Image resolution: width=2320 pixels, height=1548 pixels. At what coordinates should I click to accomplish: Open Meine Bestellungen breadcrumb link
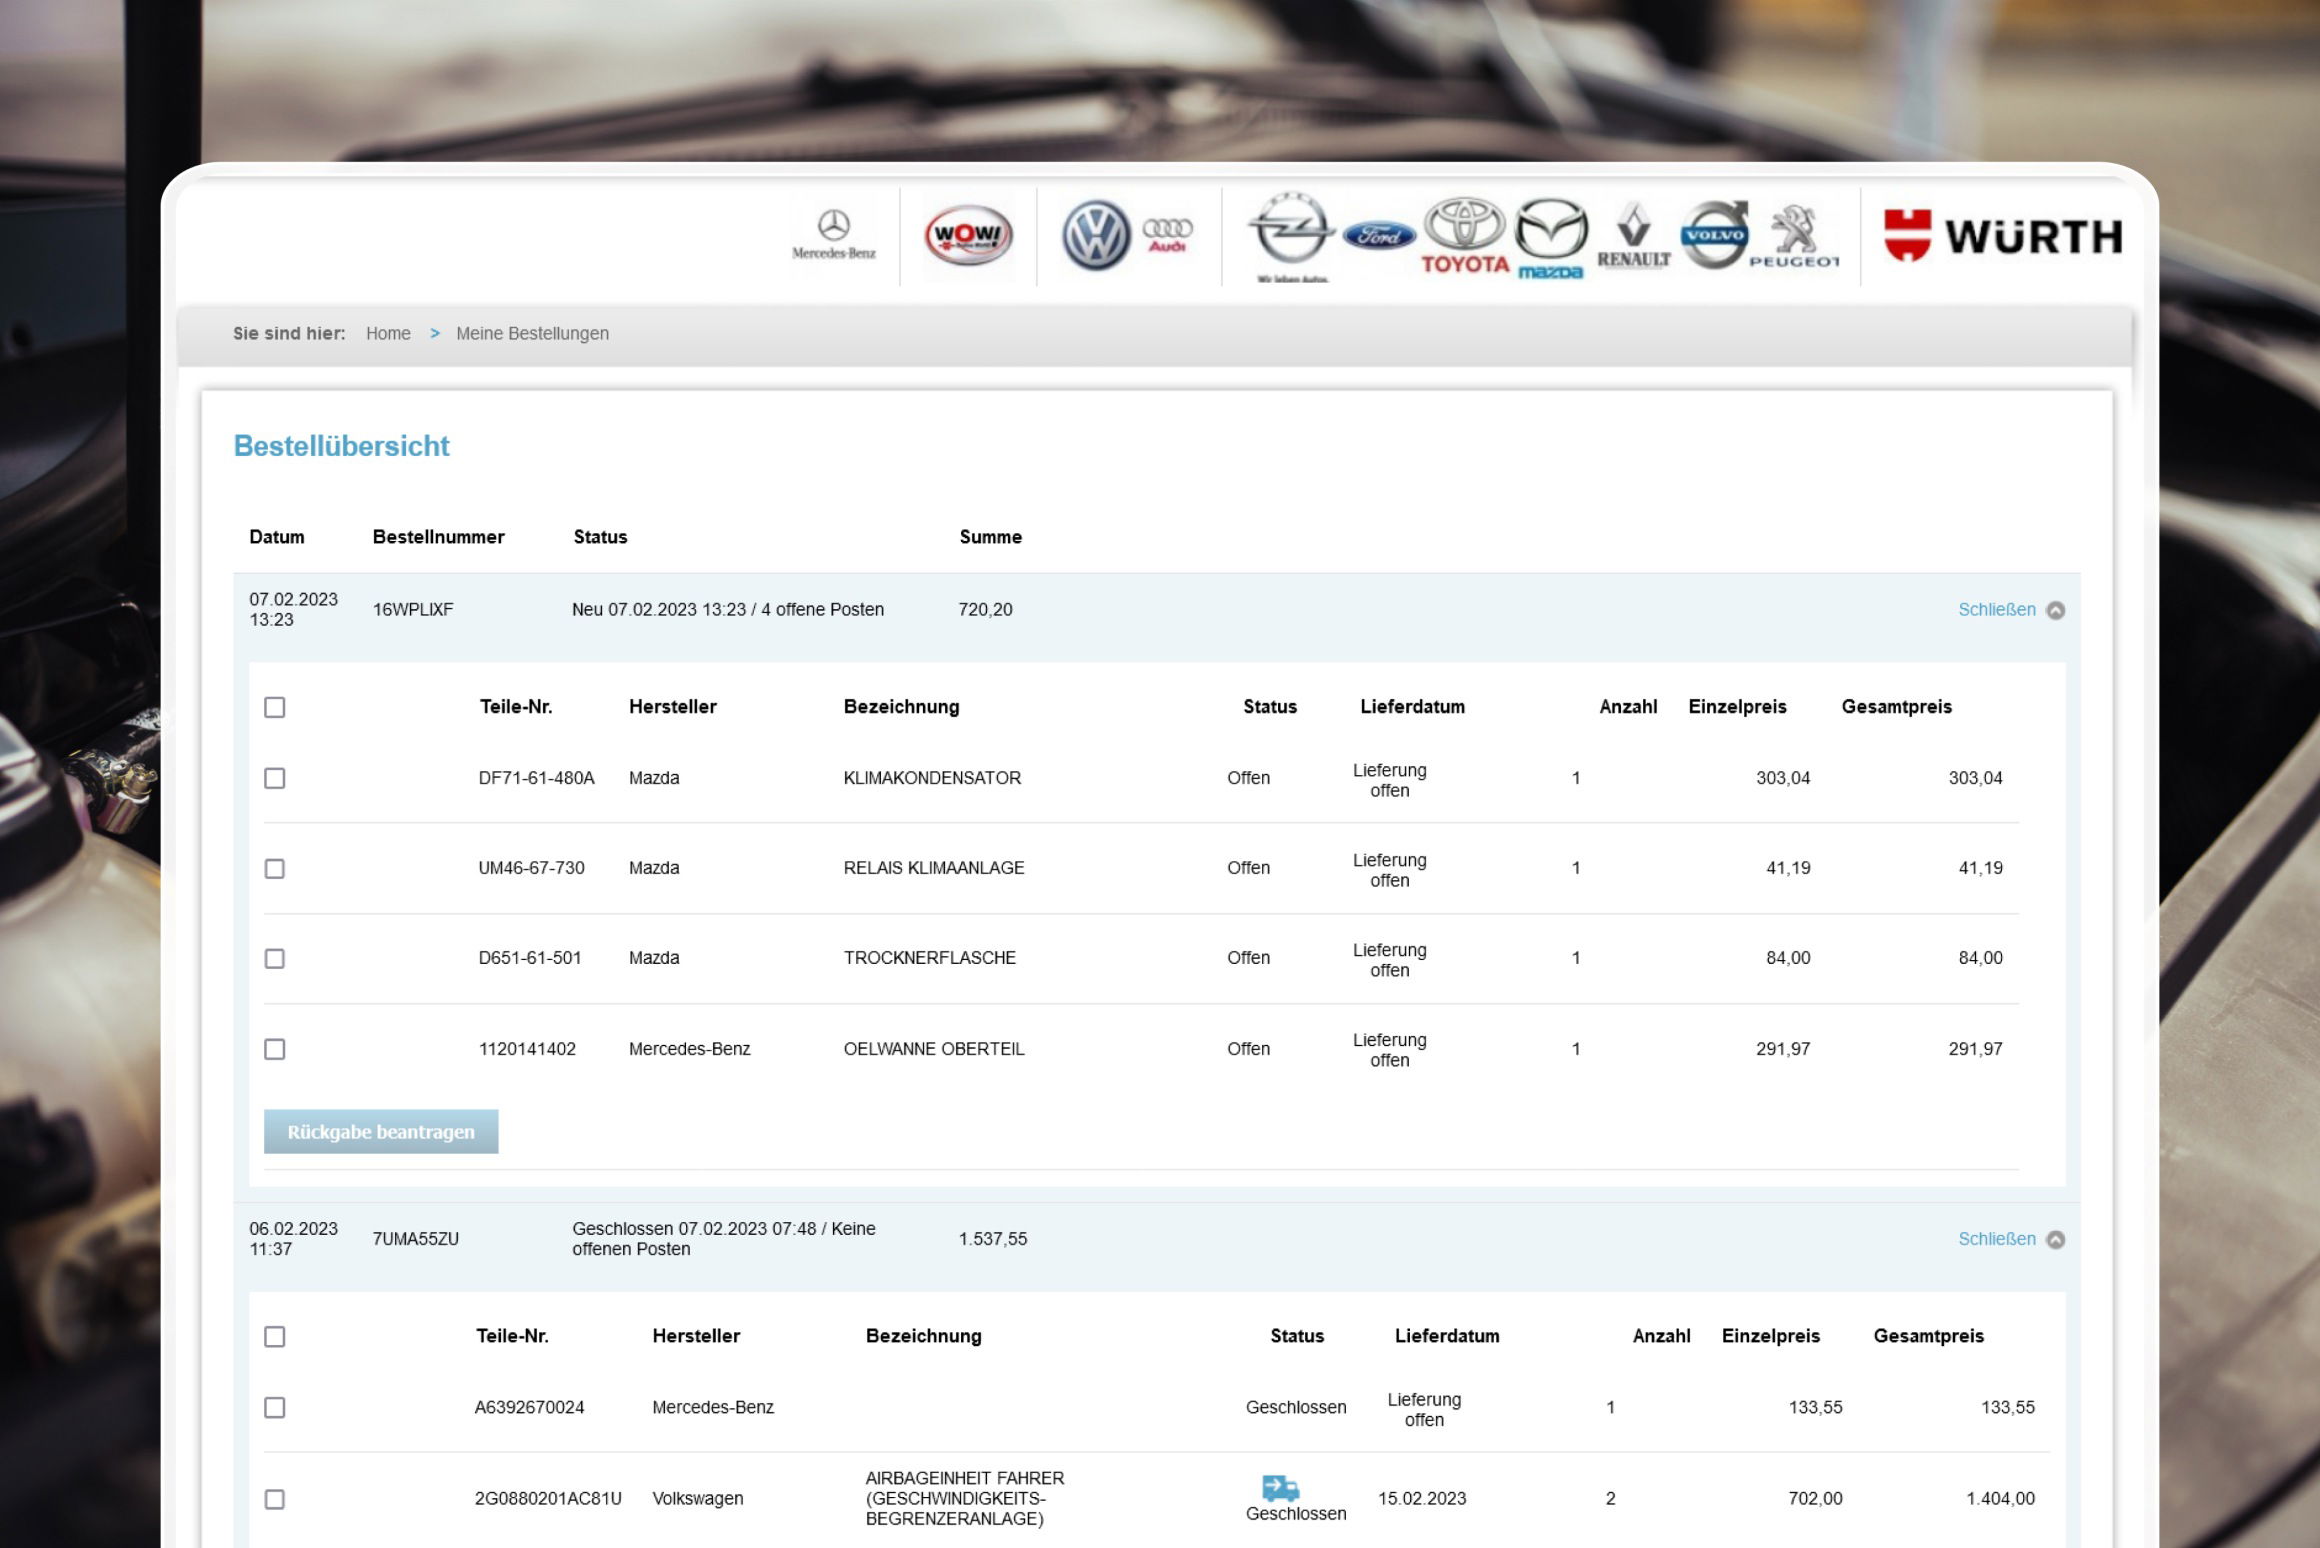click(532, 334)
